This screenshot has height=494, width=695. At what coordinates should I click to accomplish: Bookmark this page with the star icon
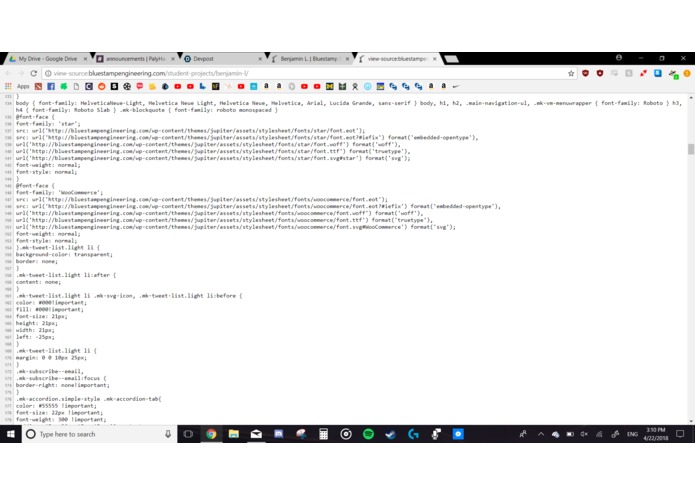pyautogui.click(x=571, y=74)
